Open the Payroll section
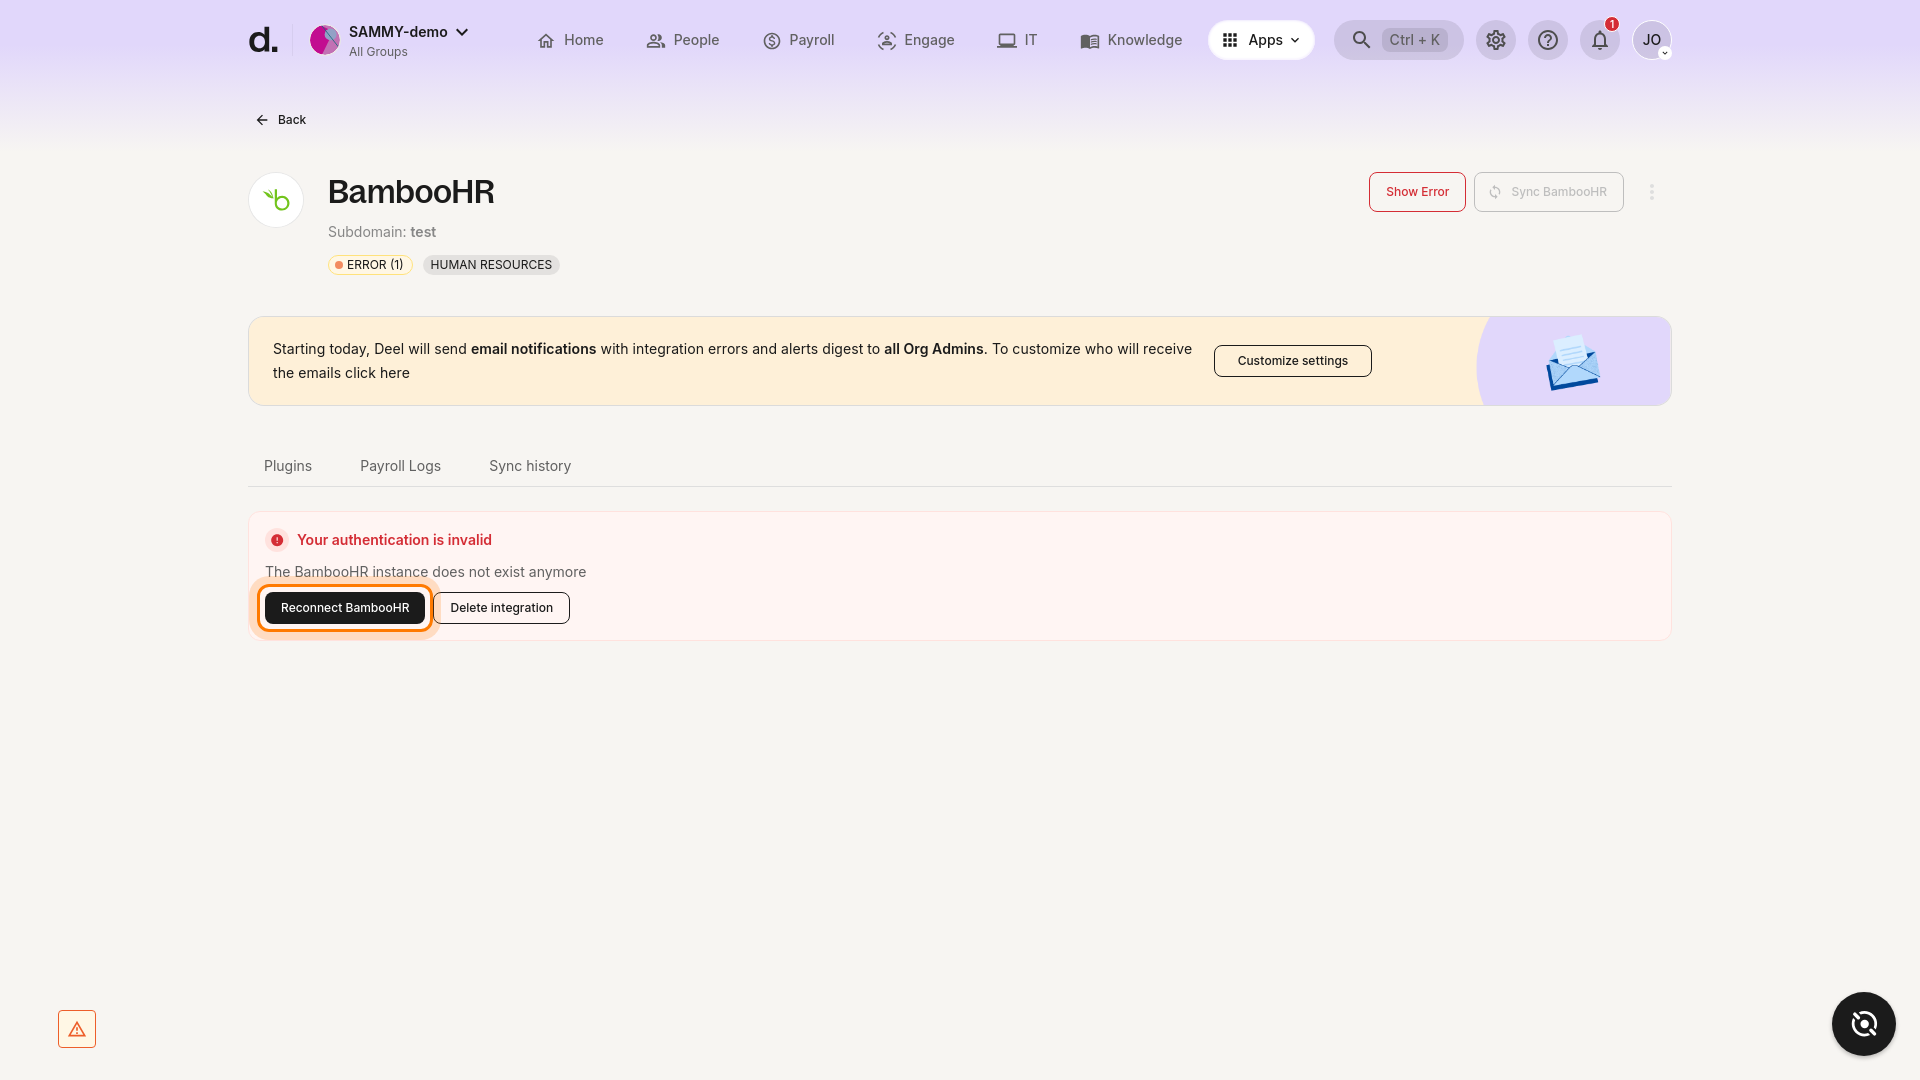The width and height of the screenshot is (1920, 1080). 798,40
